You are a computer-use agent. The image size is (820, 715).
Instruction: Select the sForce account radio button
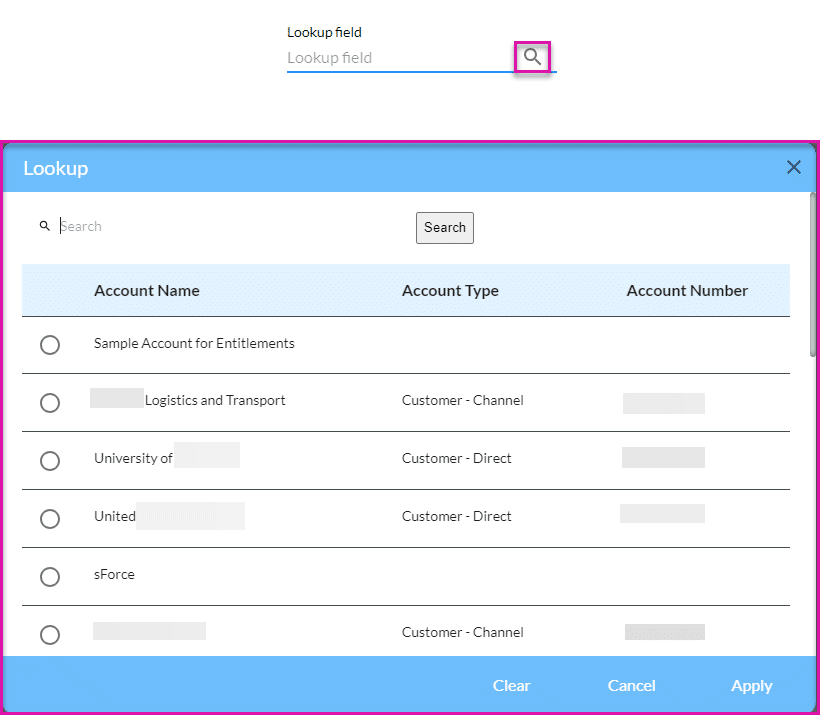(x=50, y=577)
